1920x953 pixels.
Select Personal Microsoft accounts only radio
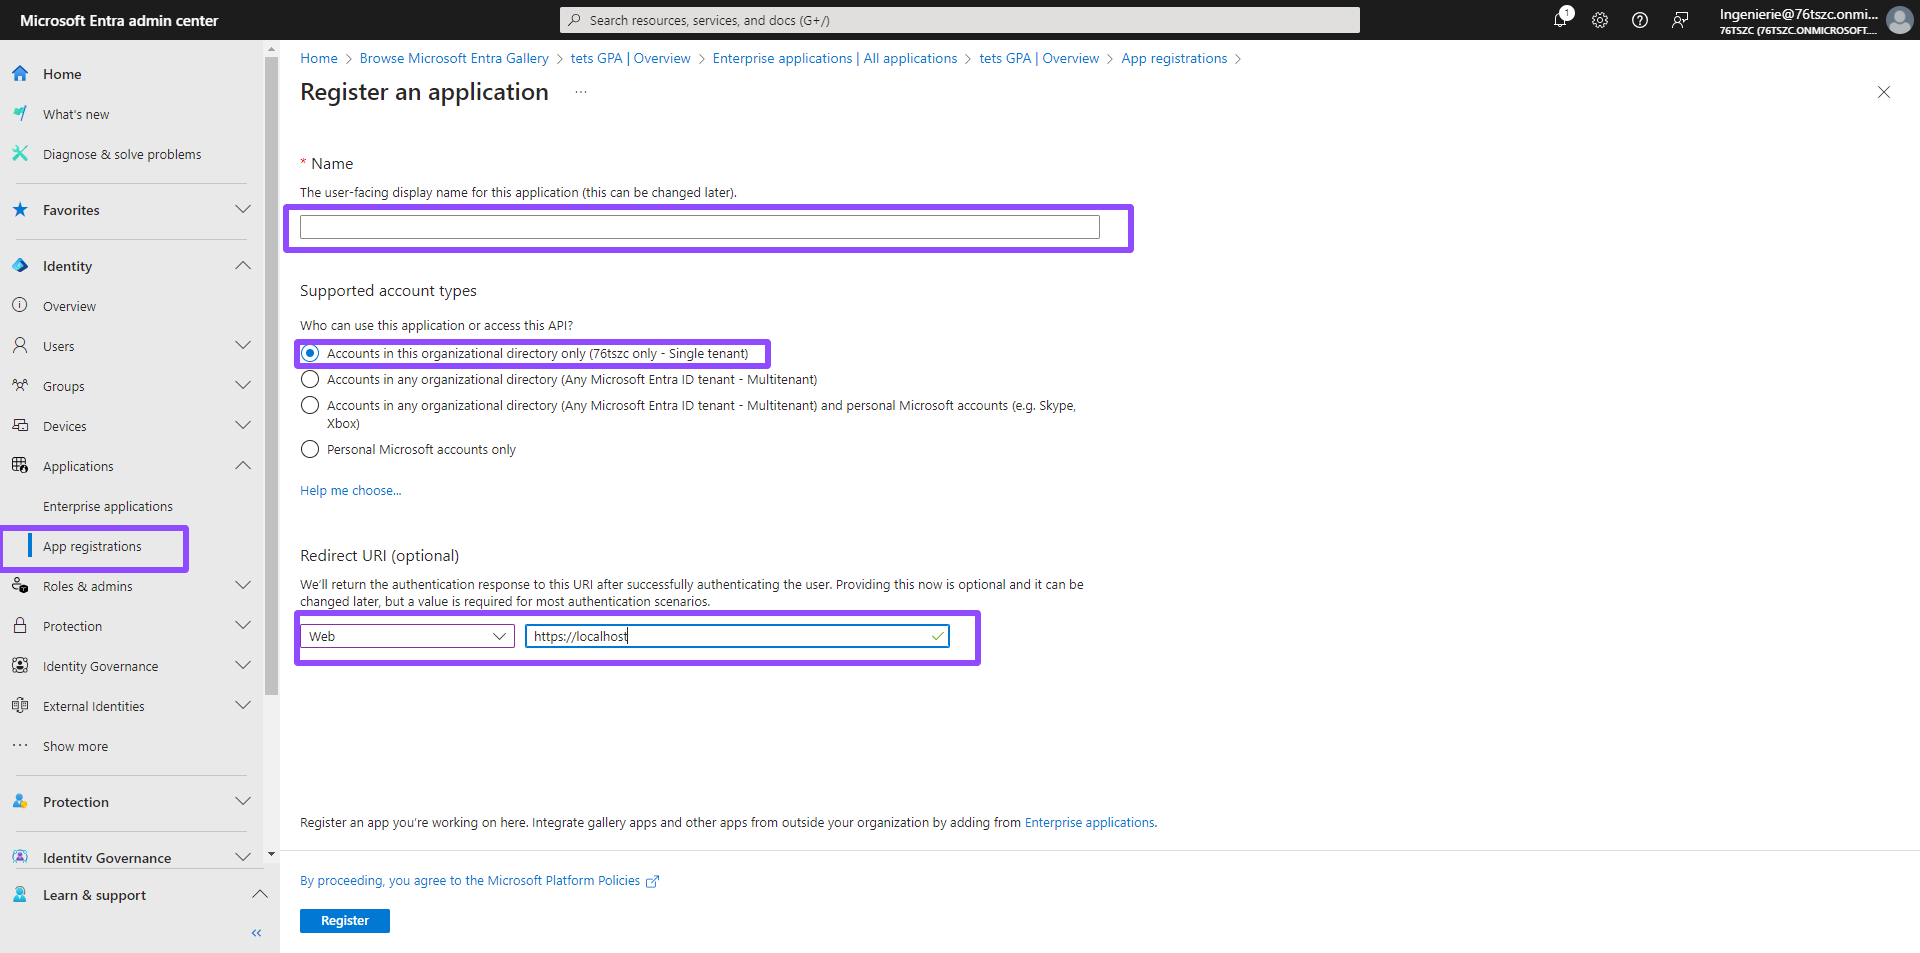point(310,449)
